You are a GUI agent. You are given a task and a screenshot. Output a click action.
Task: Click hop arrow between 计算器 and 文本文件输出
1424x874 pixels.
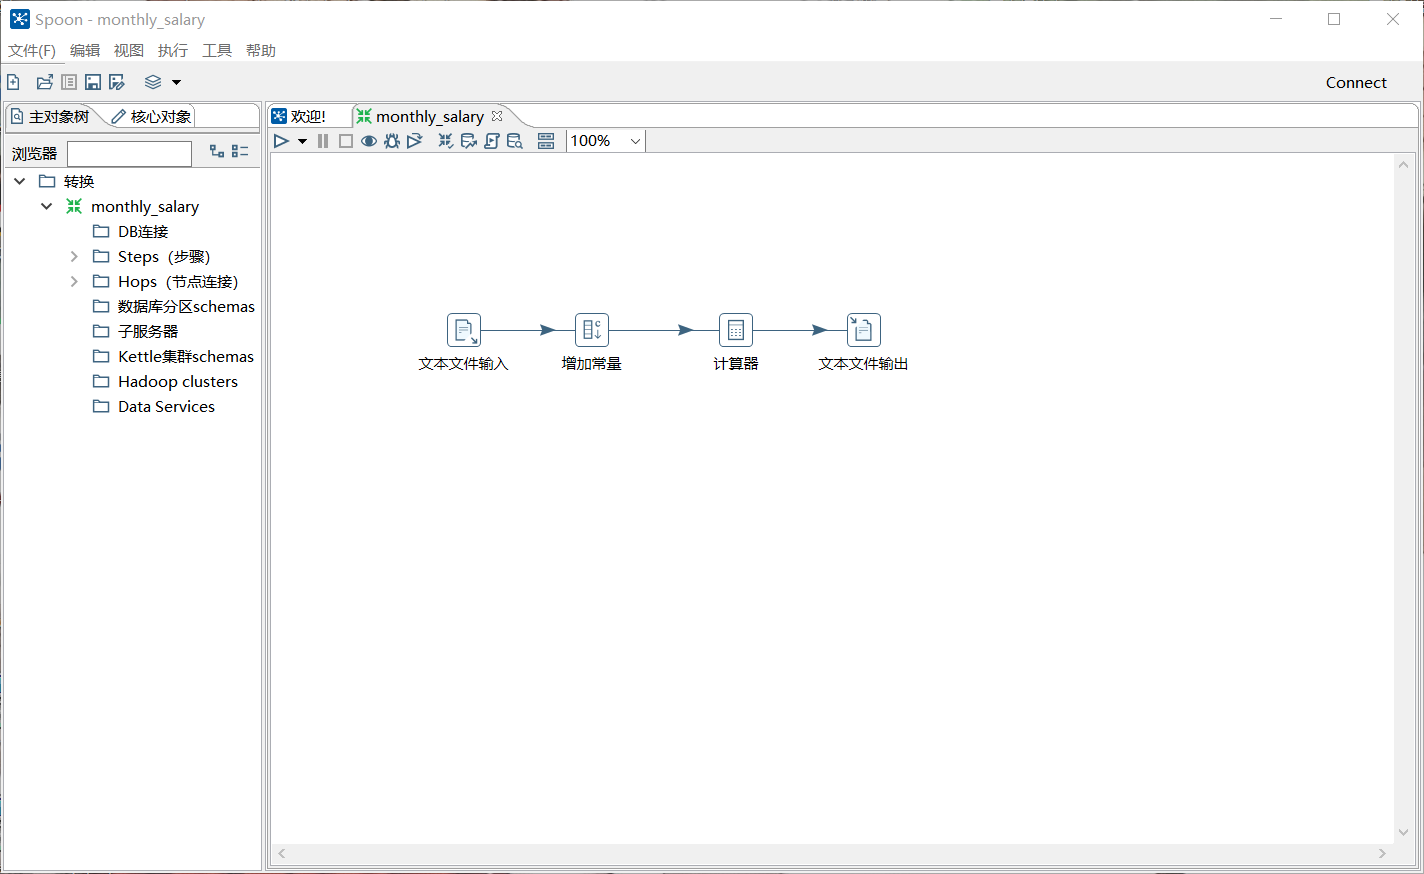coord(820,330)
